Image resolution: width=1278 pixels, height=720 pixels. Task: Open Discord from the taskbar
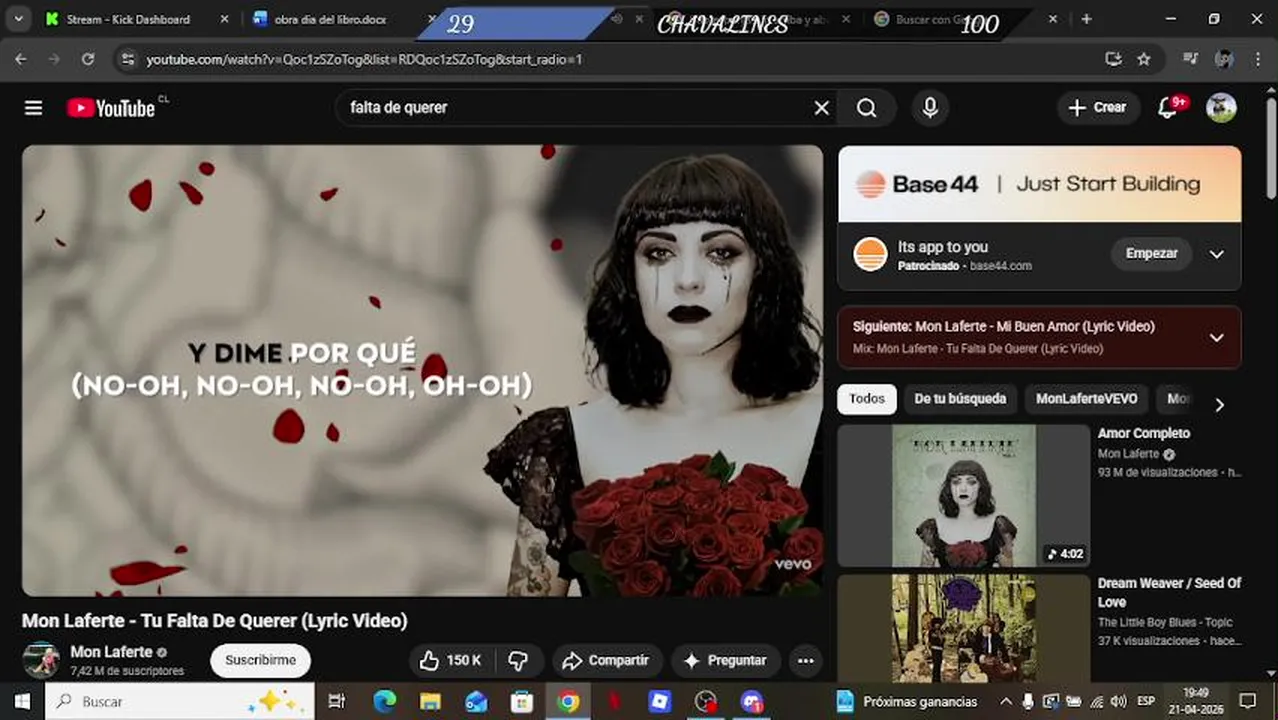(752, 702)
